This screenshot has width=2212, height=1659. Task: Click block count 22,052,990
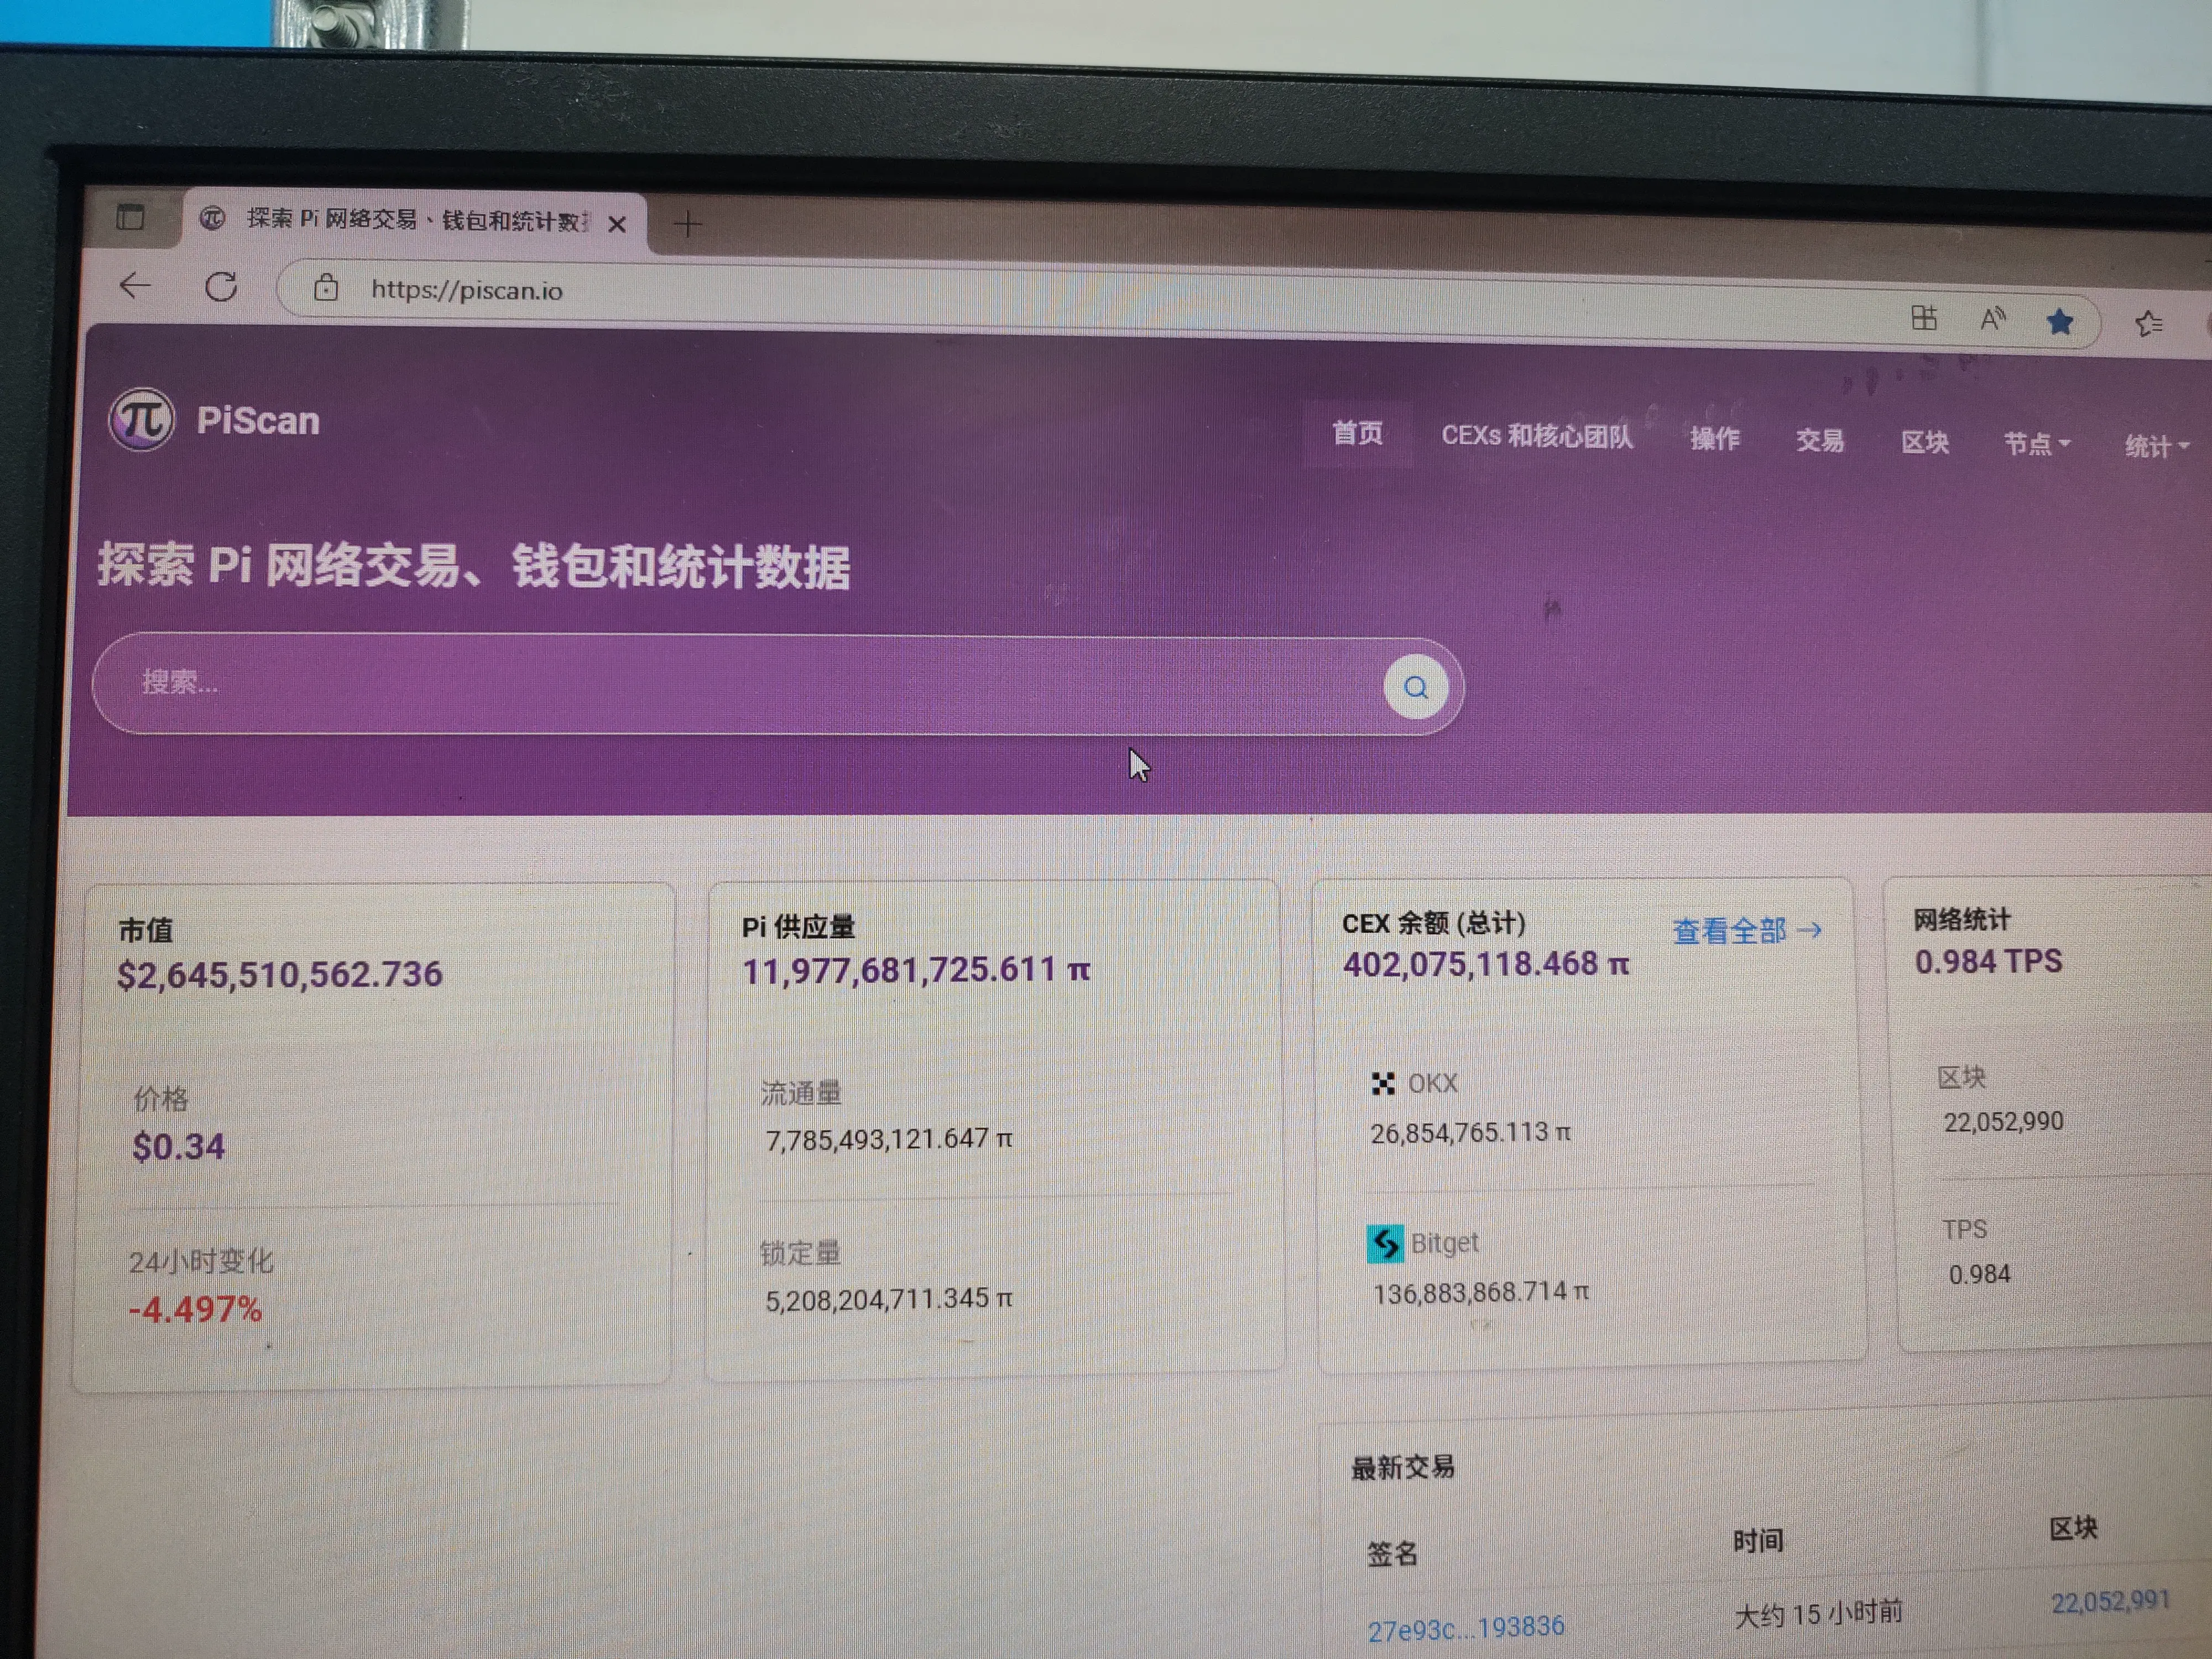[x=2003, y=1121]
